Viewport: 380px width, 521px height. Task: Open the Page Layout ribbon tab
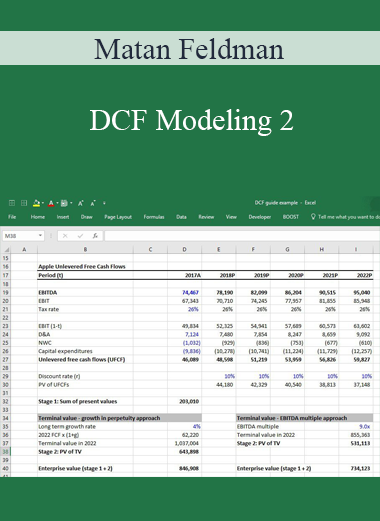click(x=118, y=217)
